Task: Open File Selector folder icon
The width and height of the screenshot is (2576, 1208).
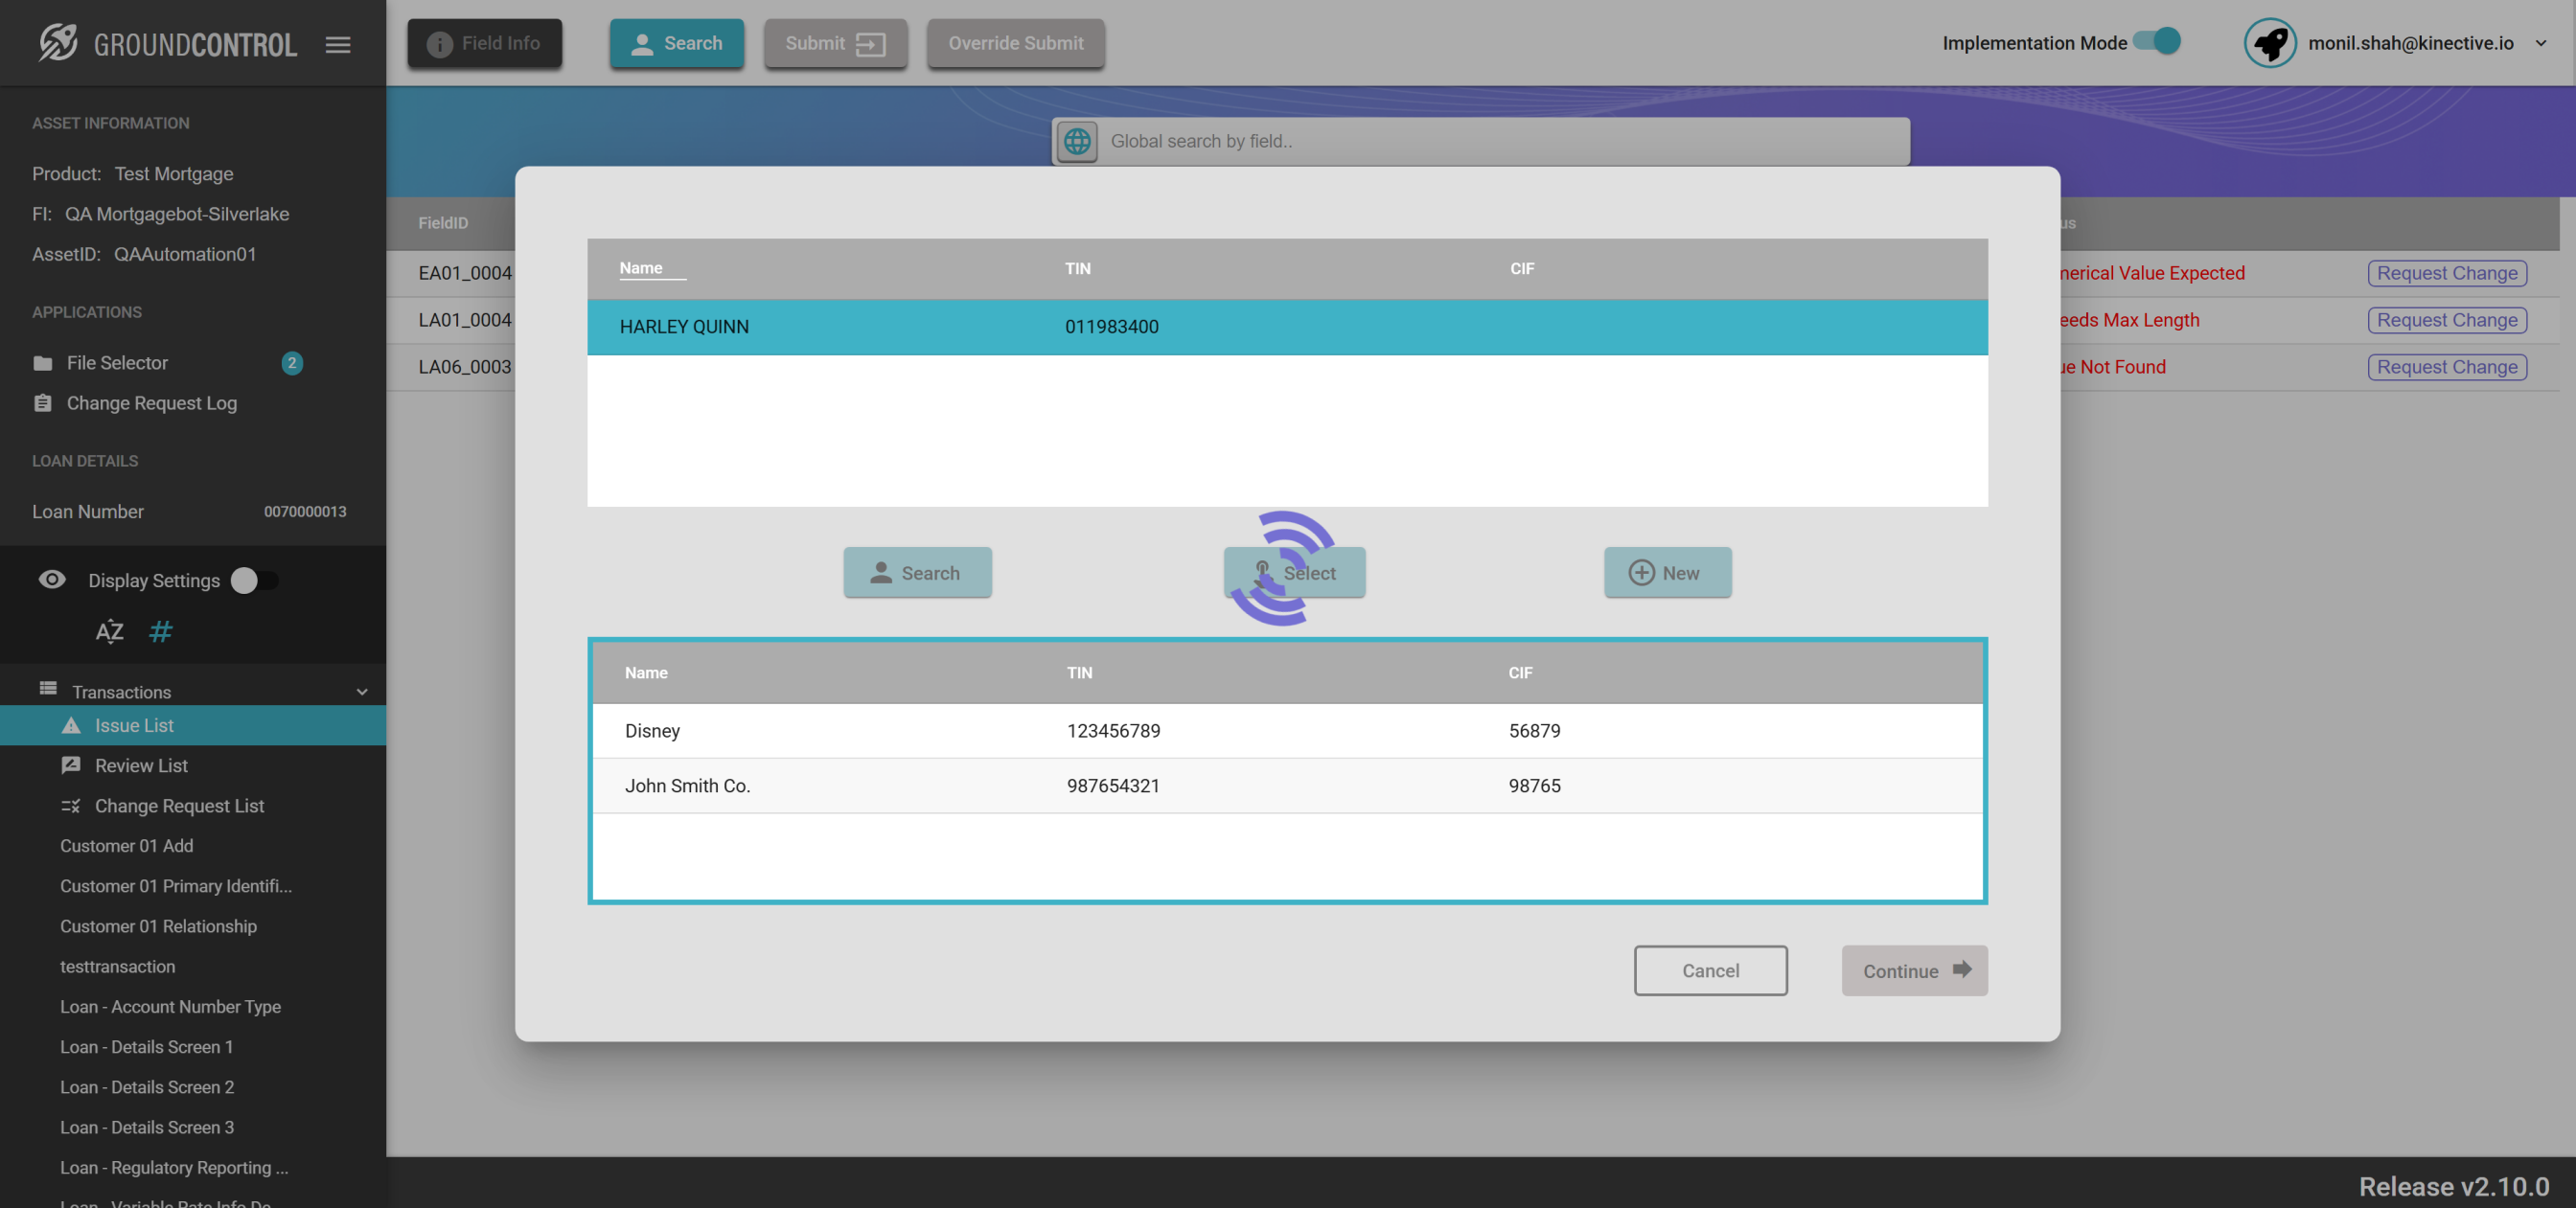Action: click(x=43, y=363)
